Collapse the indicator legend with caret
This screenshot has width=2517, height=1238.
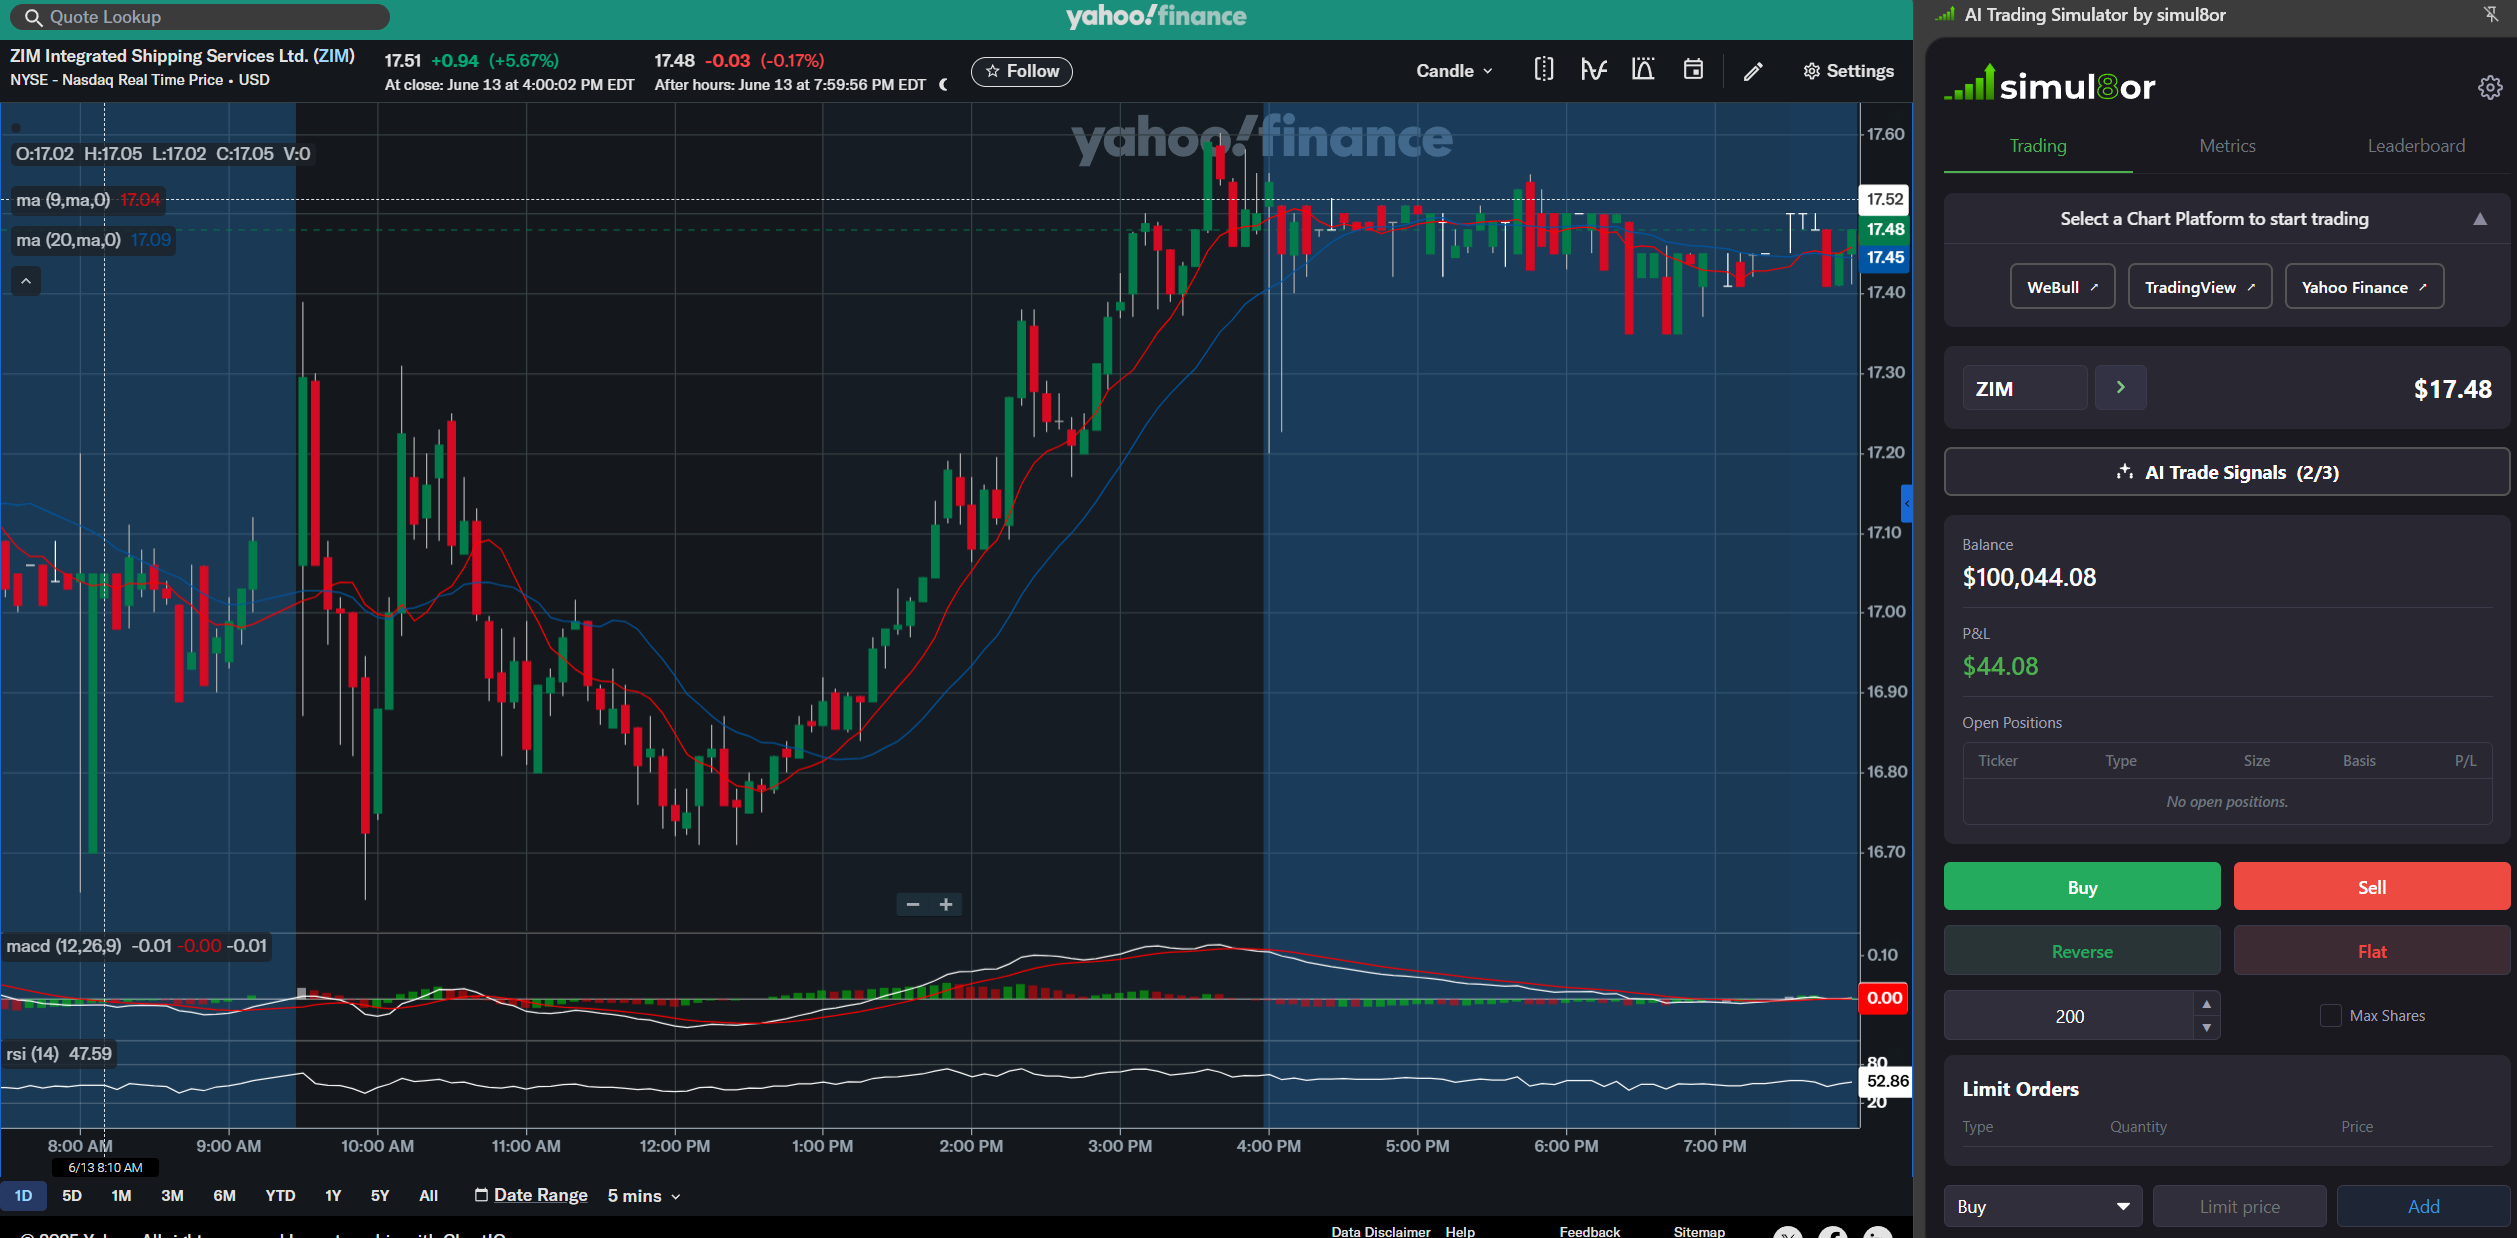(x=26, y=281)
